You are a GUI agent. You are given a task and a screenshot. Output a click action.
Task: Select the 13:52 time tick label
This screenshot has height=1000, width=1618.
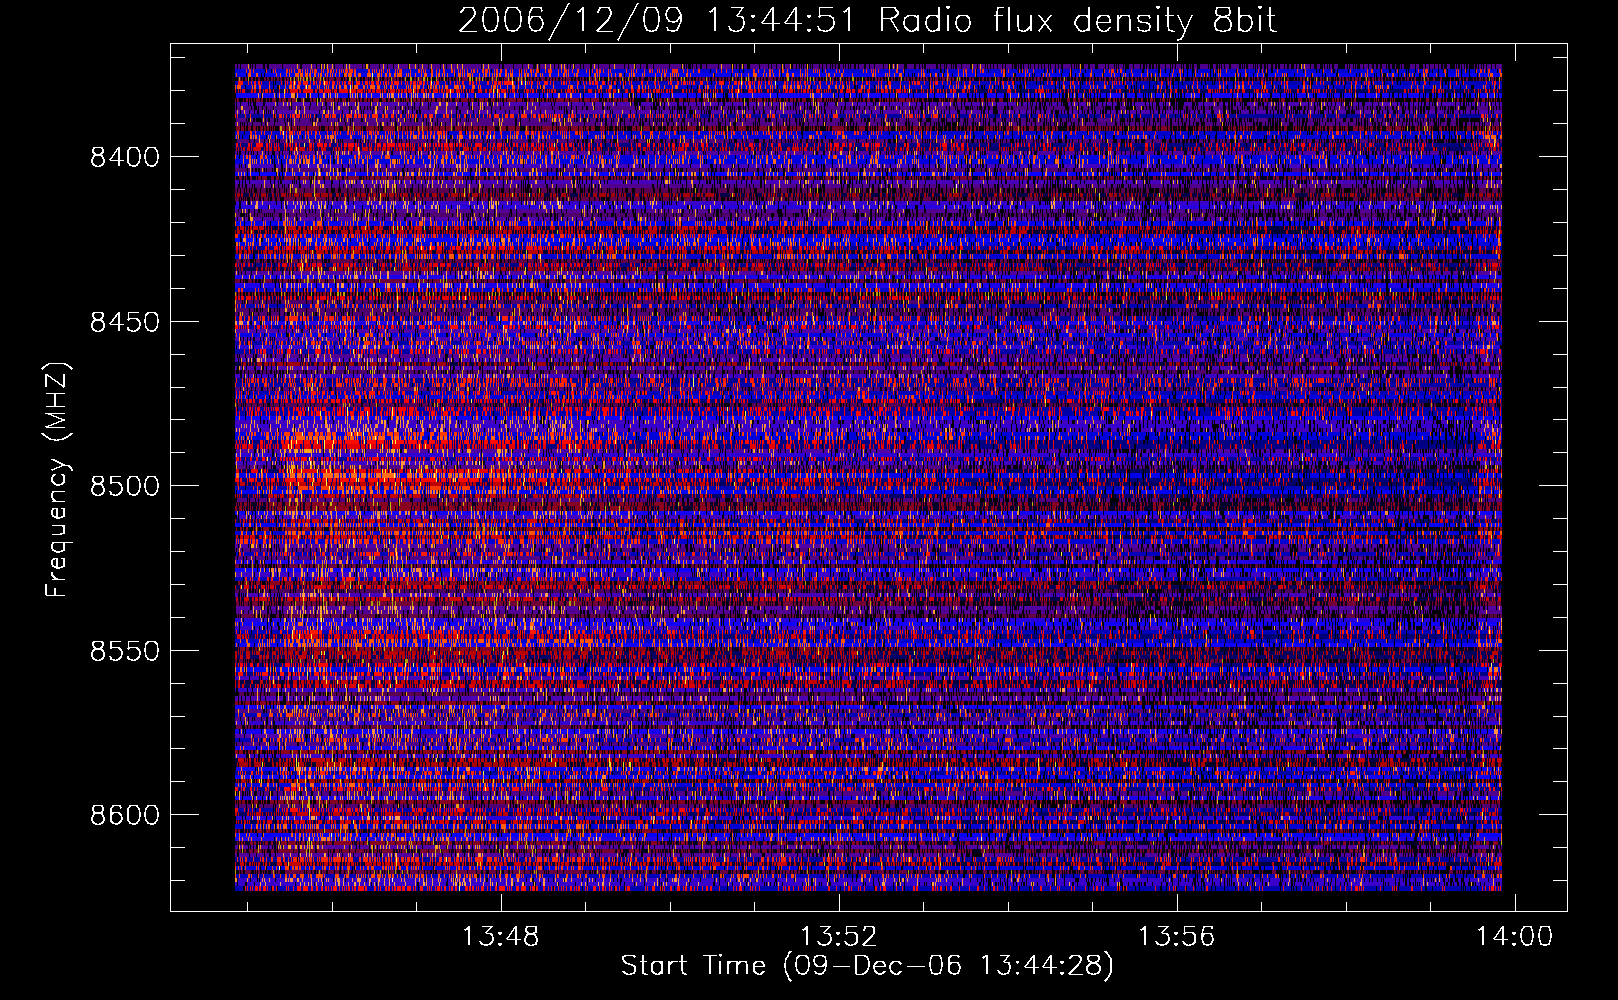point(838,936)
